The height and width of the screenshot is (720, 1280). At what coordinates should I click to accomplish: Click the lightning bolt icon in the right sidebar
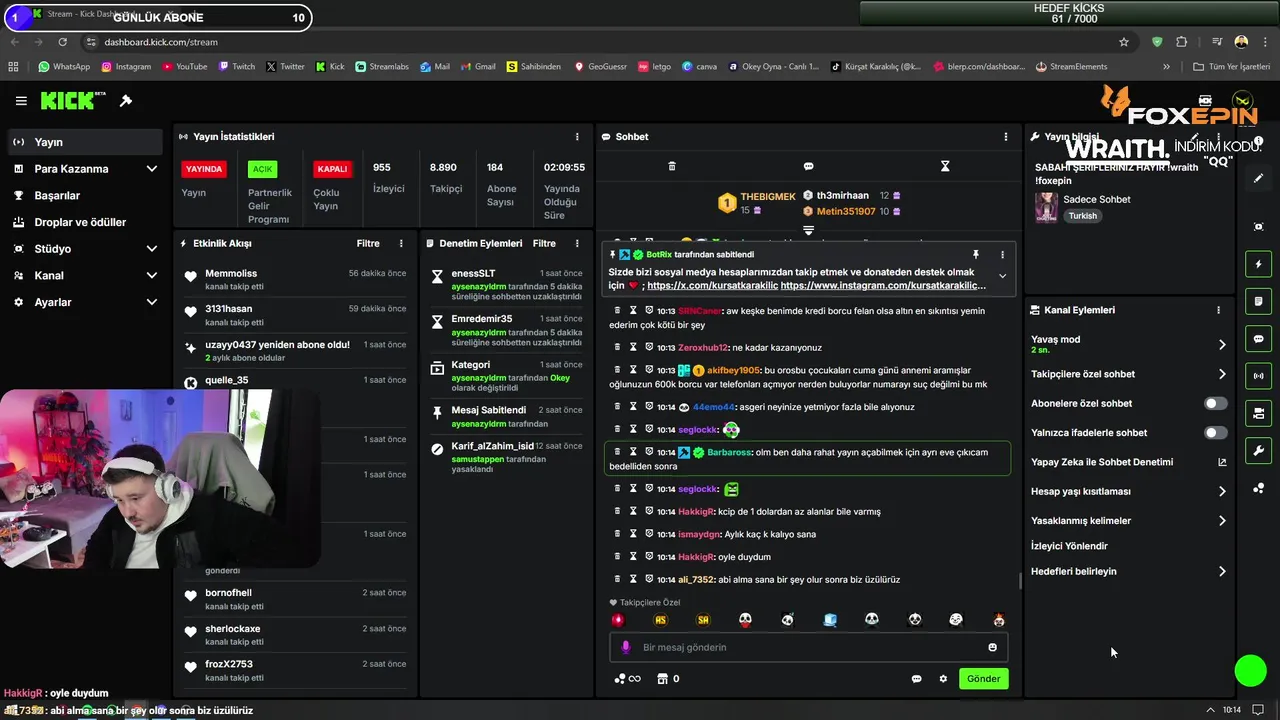(1258, 264)
